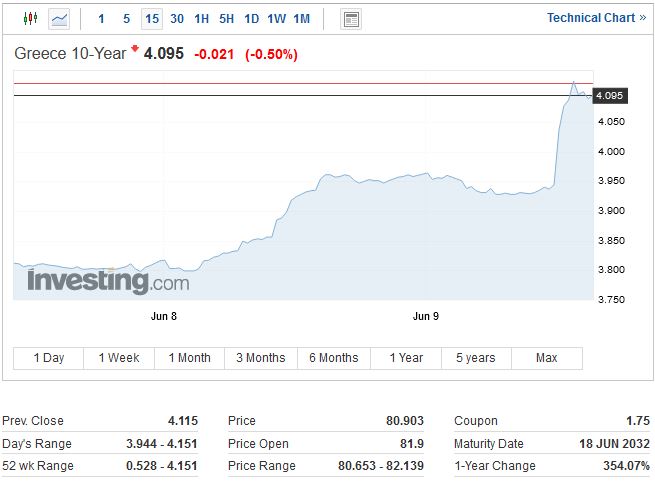Set chart interval to 1 minute
Image resolution: width=655 pixels, height=503 pixels.
(101, 19)
